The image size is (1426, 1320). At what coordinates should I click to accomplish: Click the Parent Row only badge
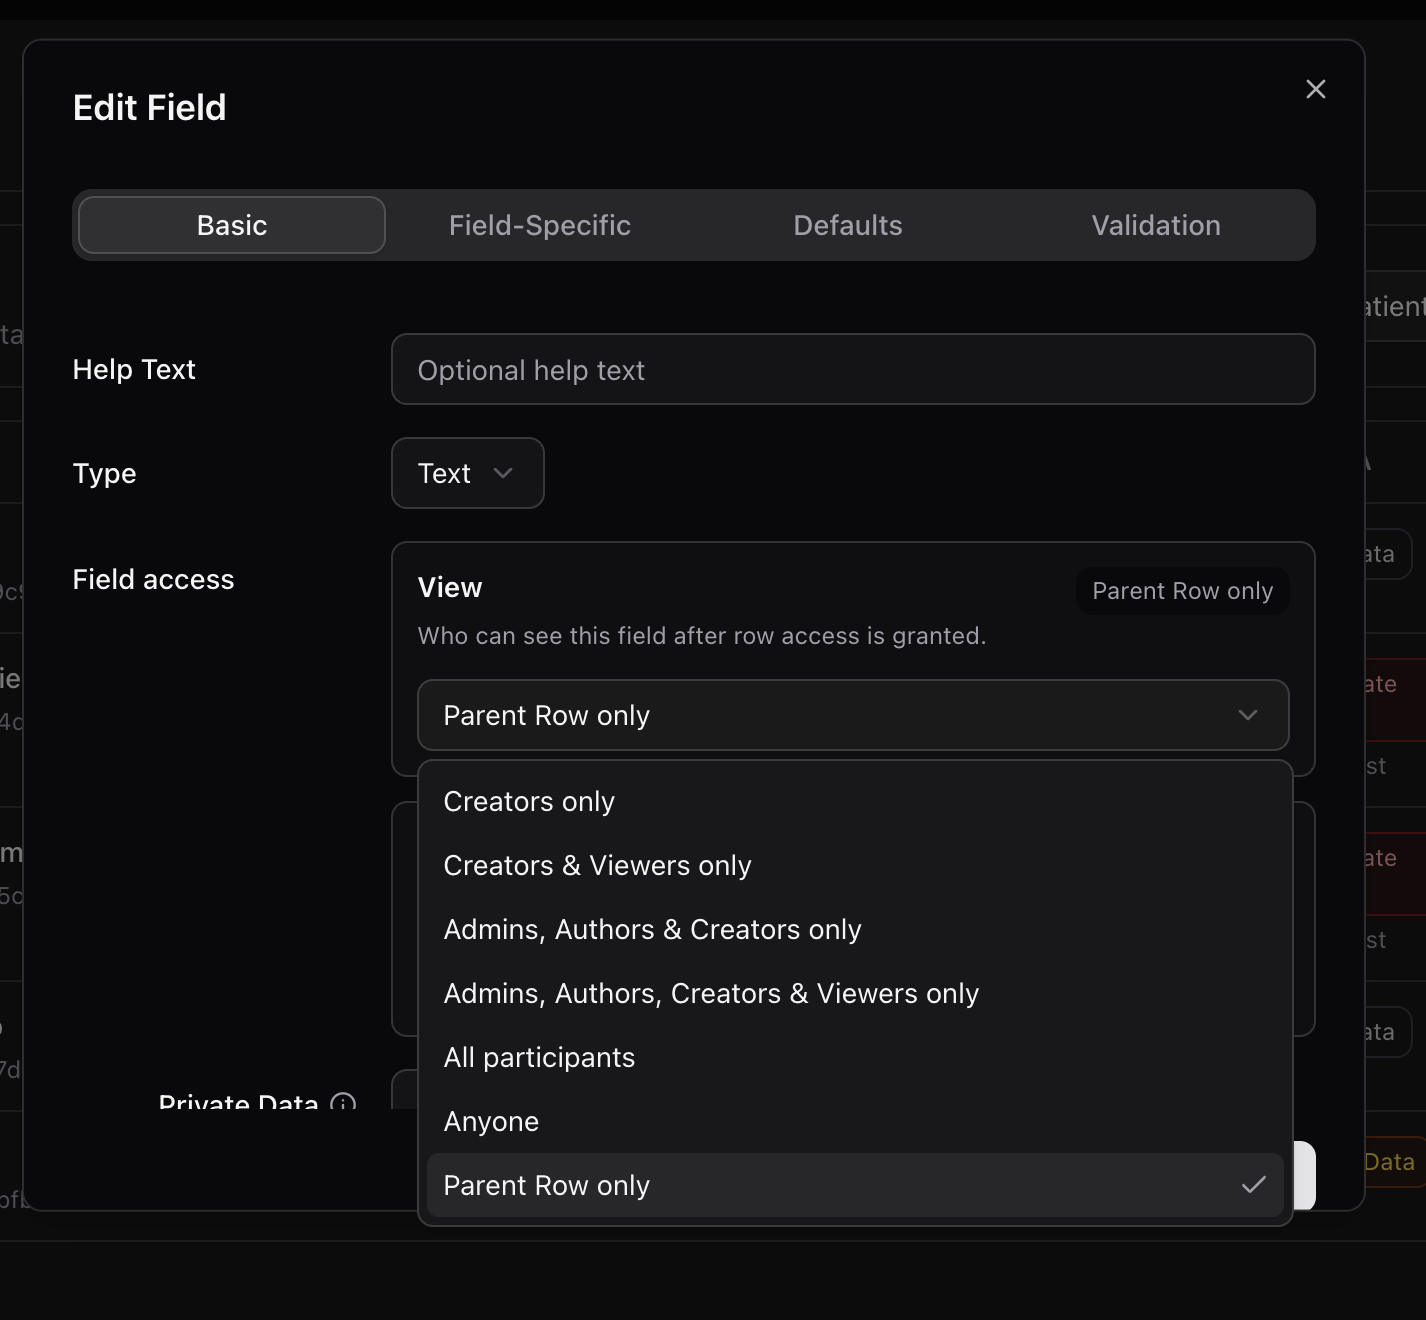[x=1182, y=591]
